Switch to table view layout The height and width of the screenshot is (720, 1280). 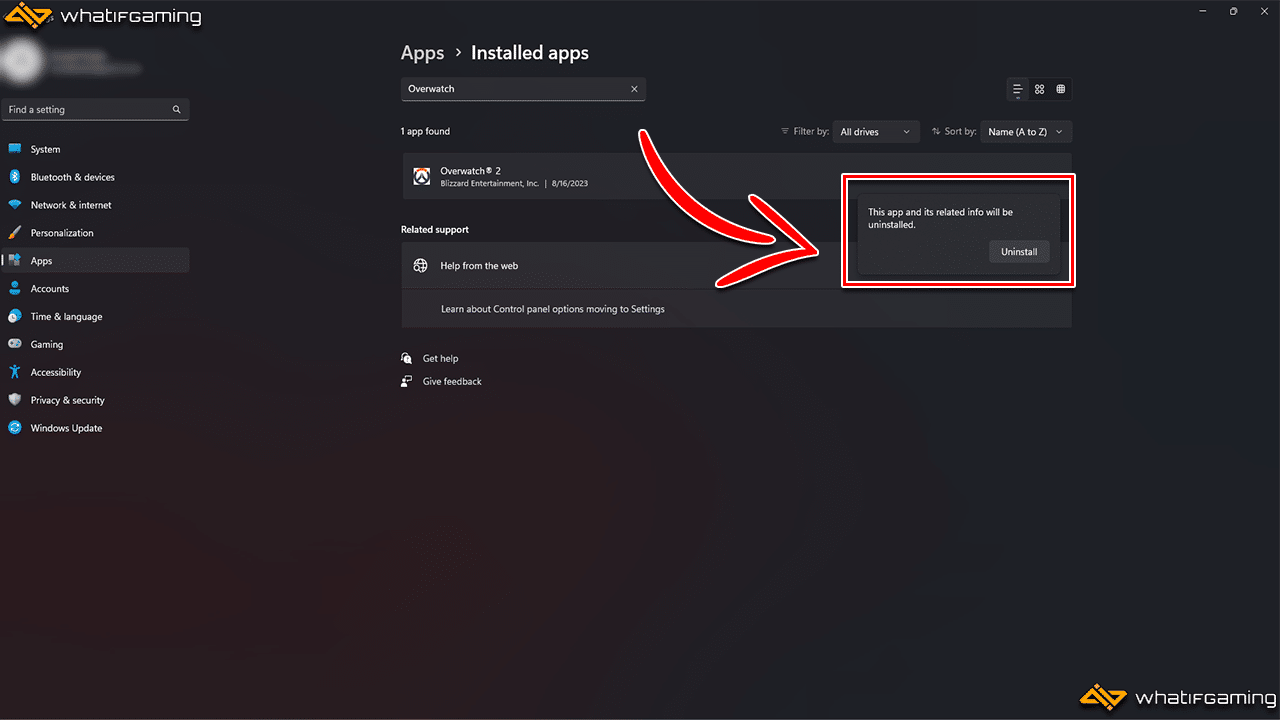(1061, 89)
